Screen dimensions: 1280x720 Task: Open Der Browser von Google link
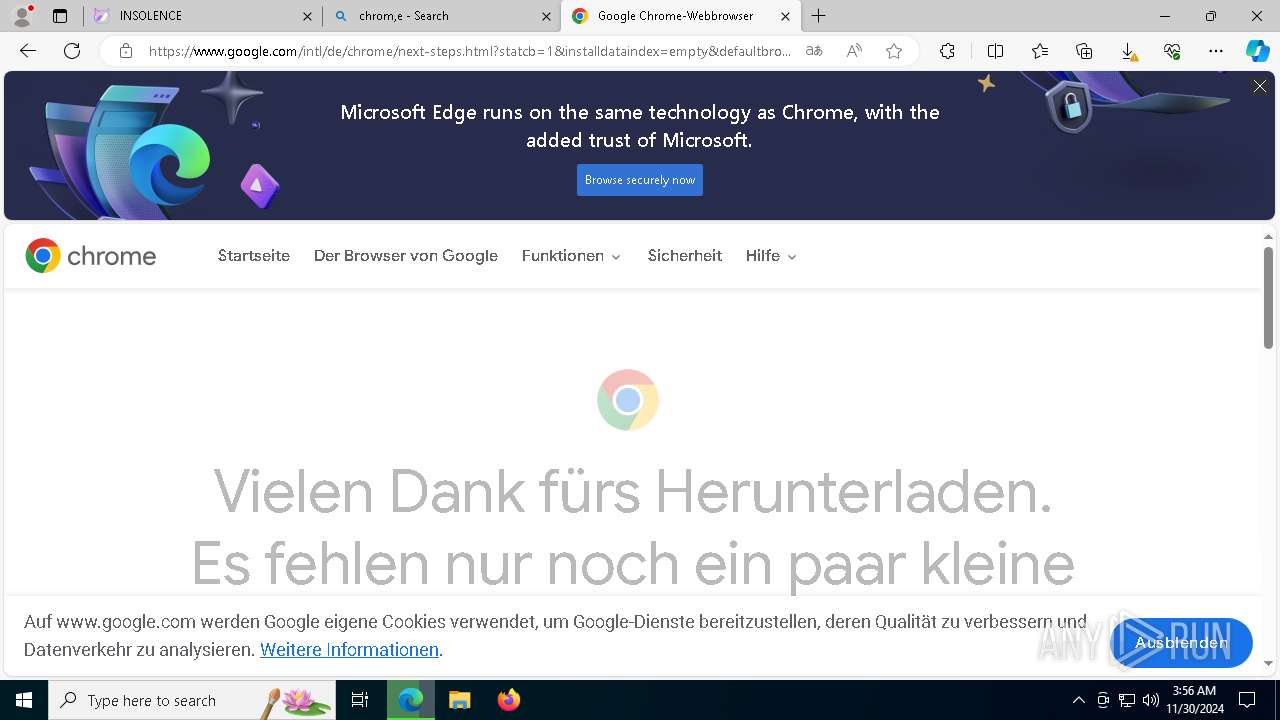click(x=406, y=256)
